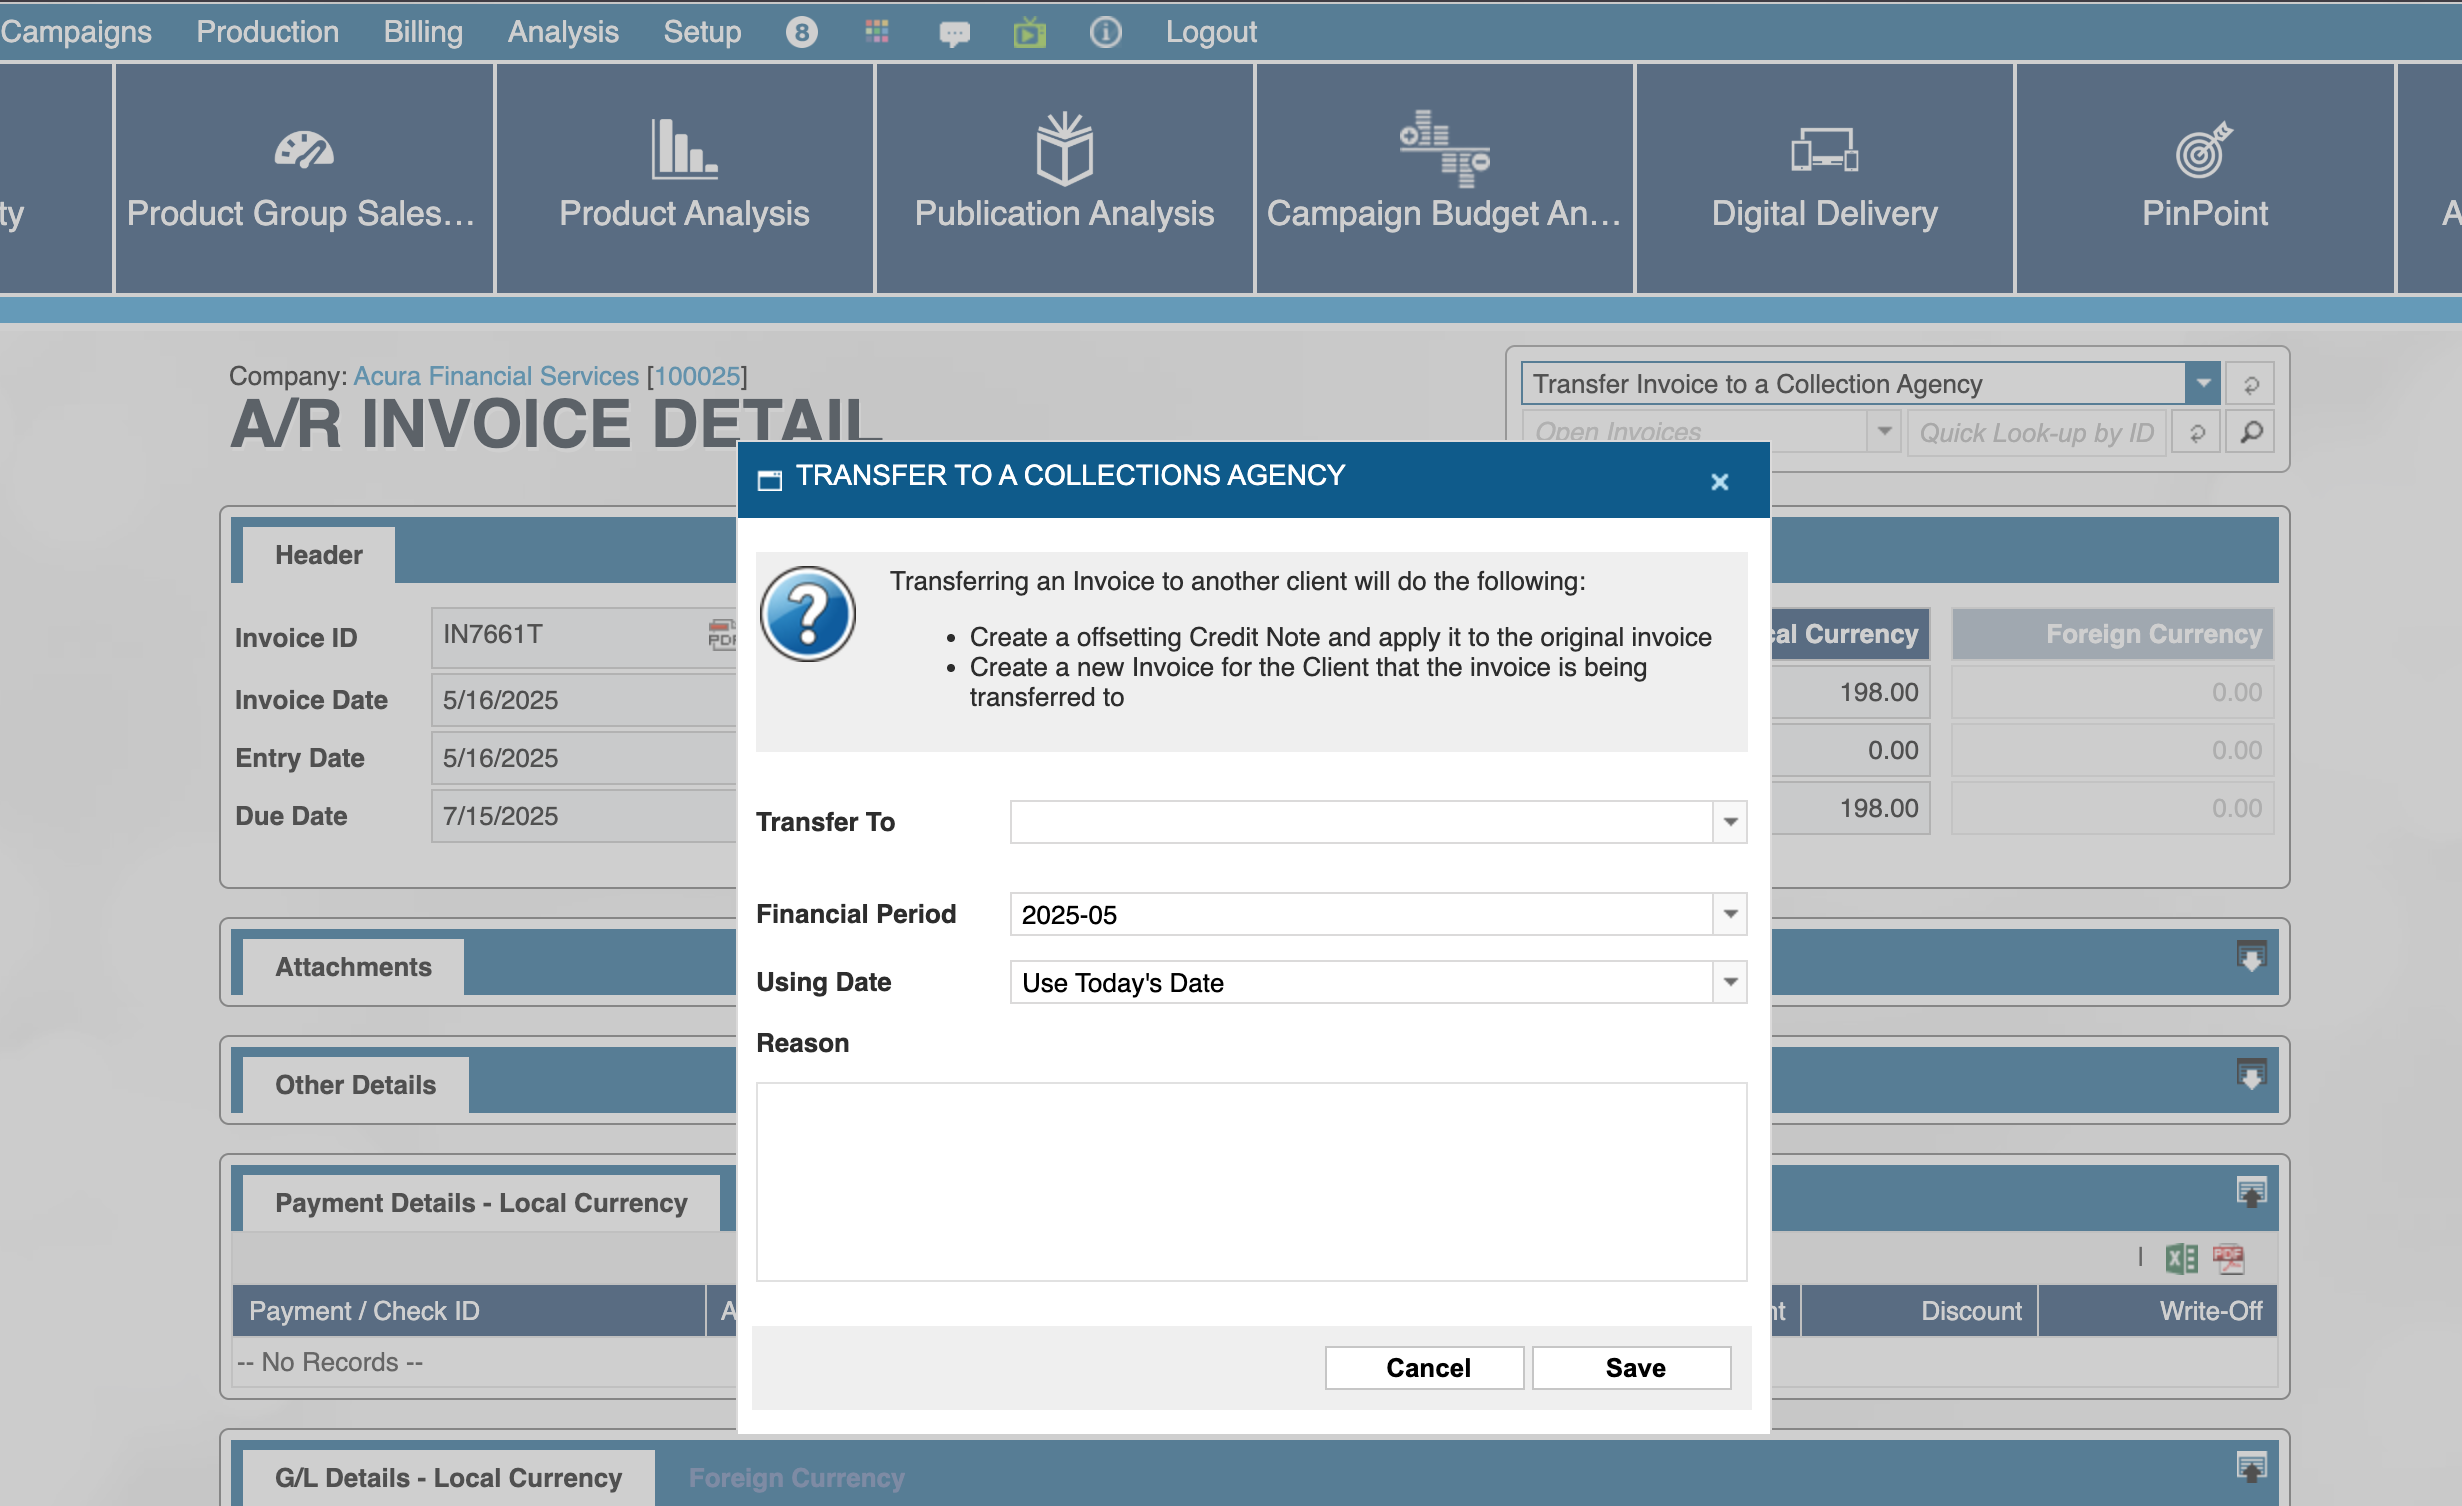The image size is (2462, 1506).
Task: Open the Transfer To dropdown
Action: click(x=1730, y=822)
